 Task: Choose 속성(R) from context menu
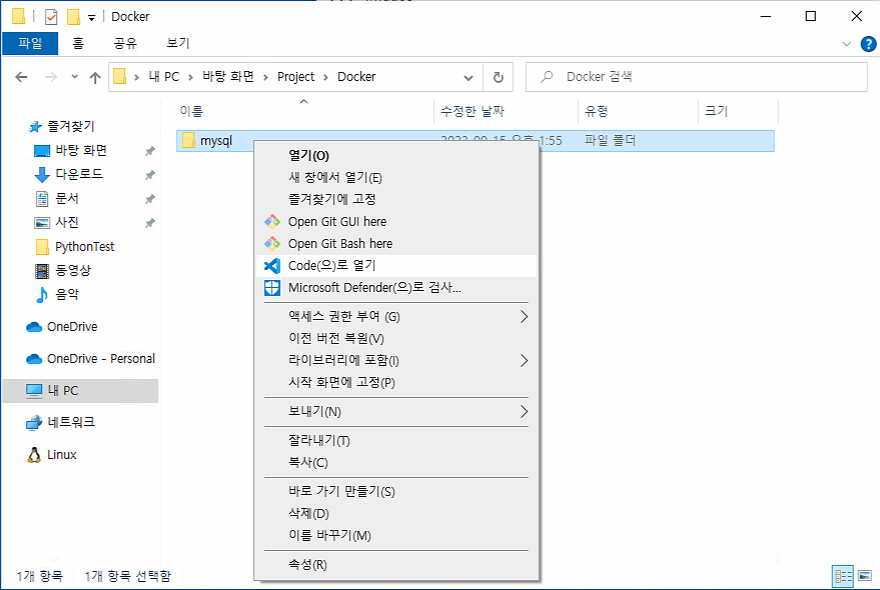[307, 565]
